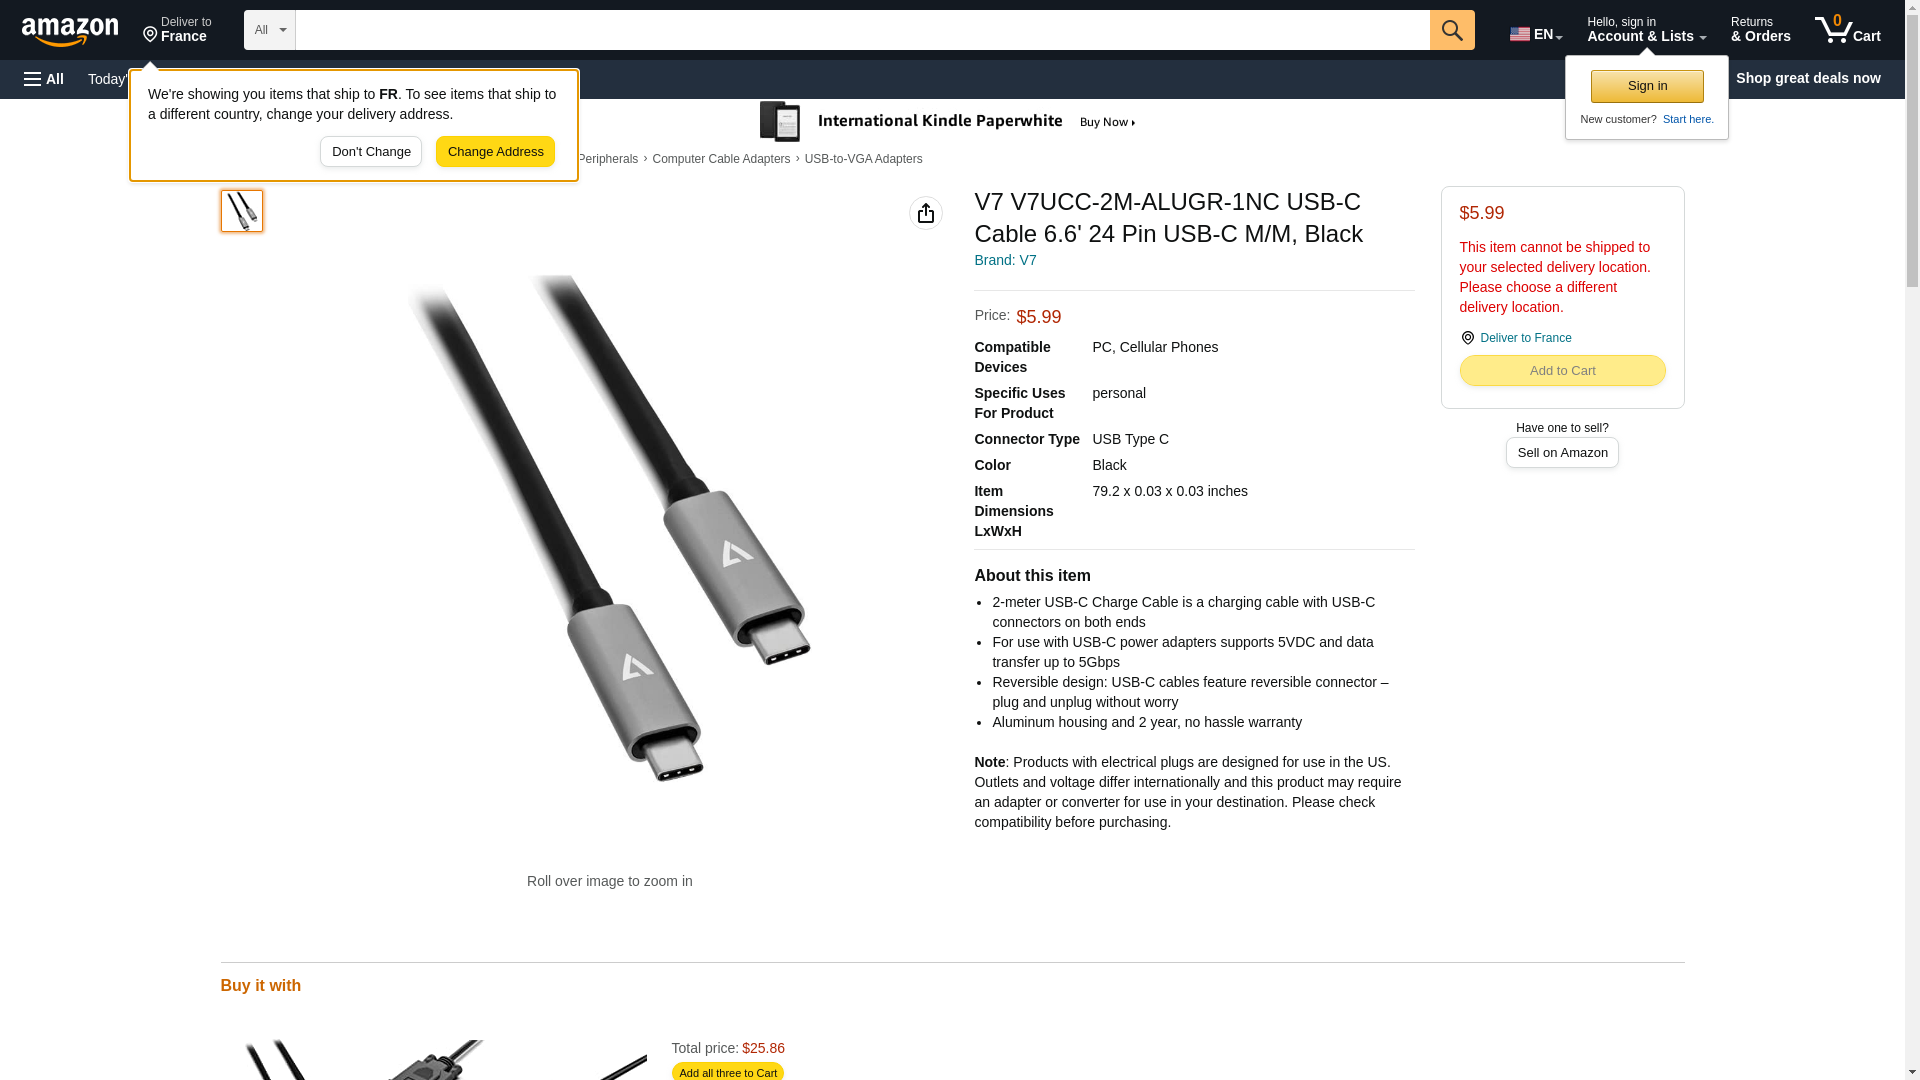Click the yellow Sign in button
This screenshot has width=1920, height=1080.
[1647, 86]
